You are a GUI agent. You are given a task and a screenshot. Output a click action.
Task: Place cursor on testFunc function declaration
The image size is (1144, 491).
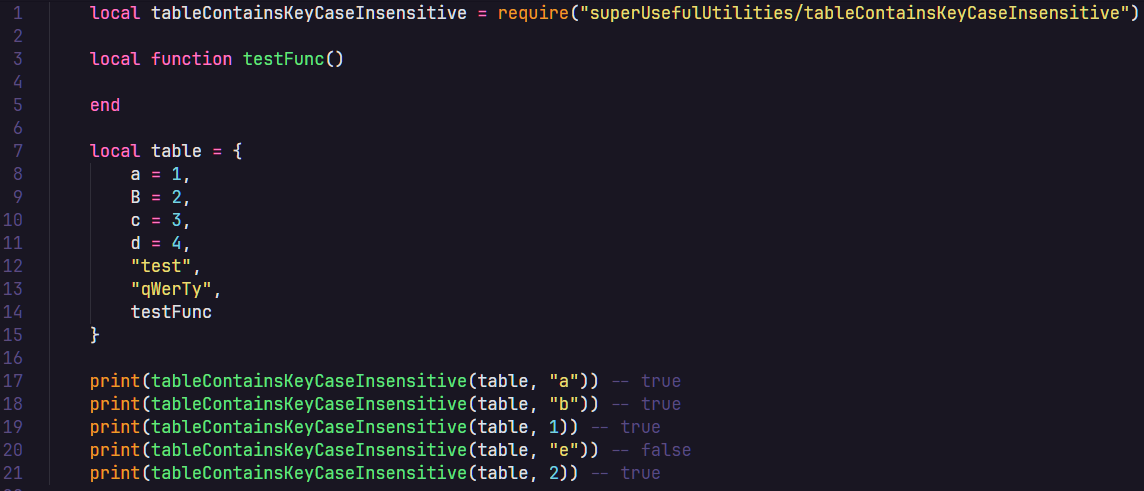(x=283, y=59)
